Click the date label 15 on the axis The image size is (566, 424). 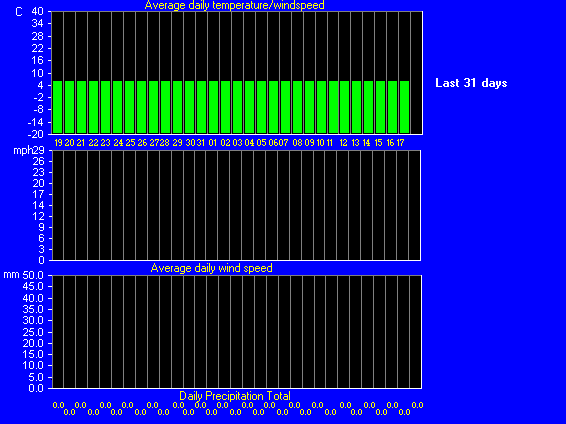coord(378,143)
